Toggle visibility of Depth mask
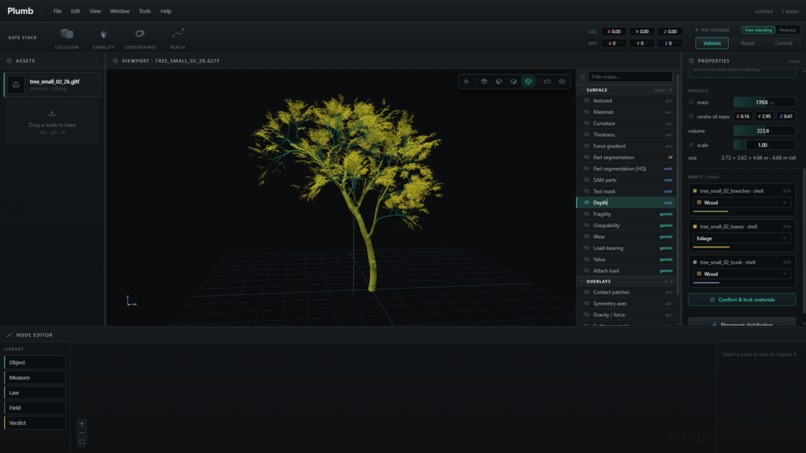The height and width of the screenshot is (453, 806). (587, 203)
